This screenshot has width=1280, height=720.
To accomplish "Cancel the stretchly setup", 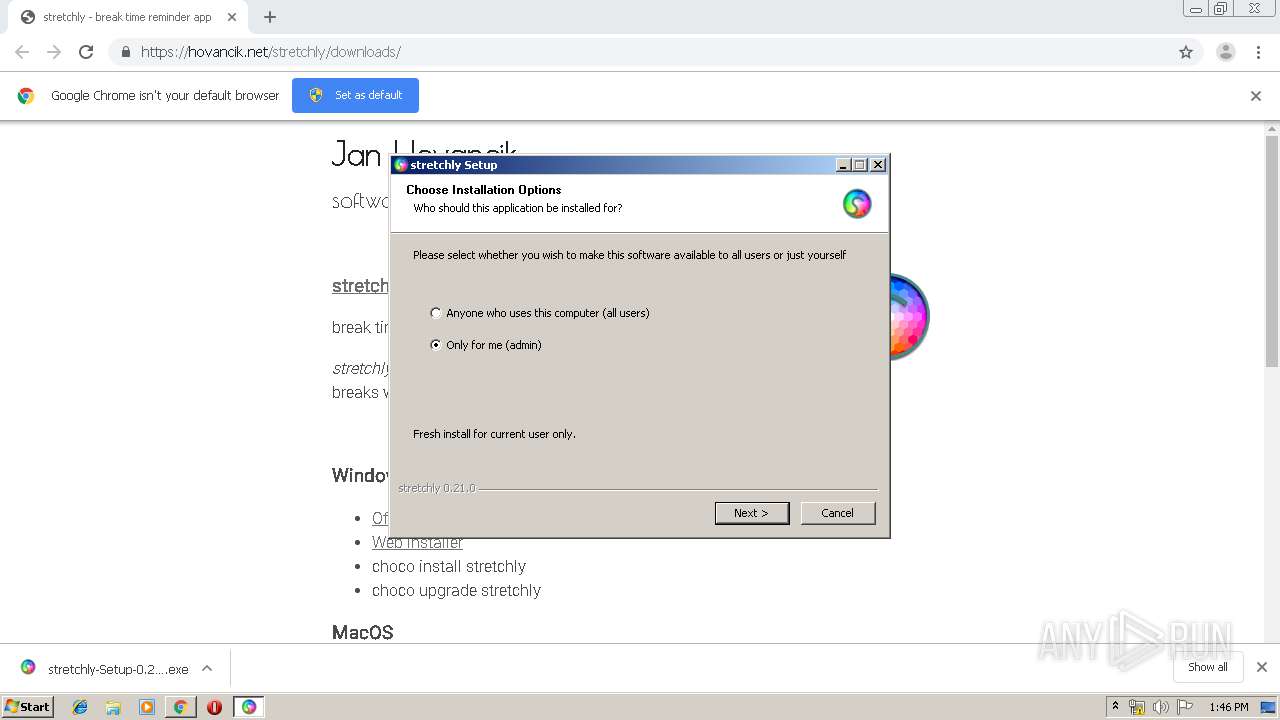I will point(837,513).
